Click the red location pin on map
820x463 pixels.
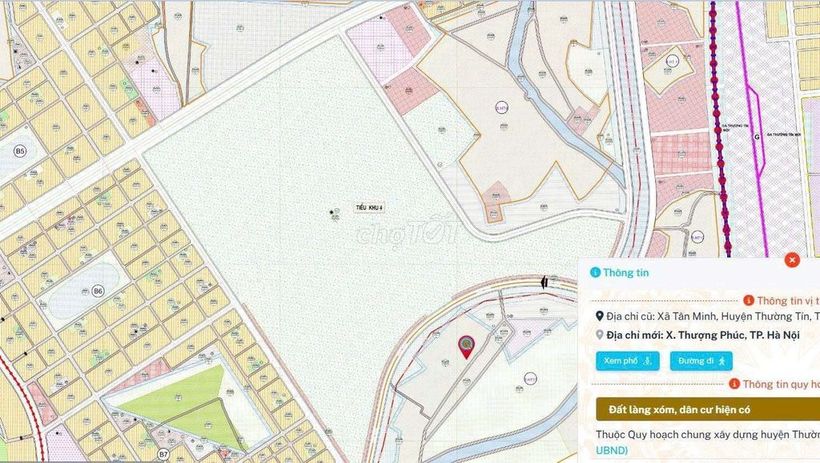click(x=466, y=347)
